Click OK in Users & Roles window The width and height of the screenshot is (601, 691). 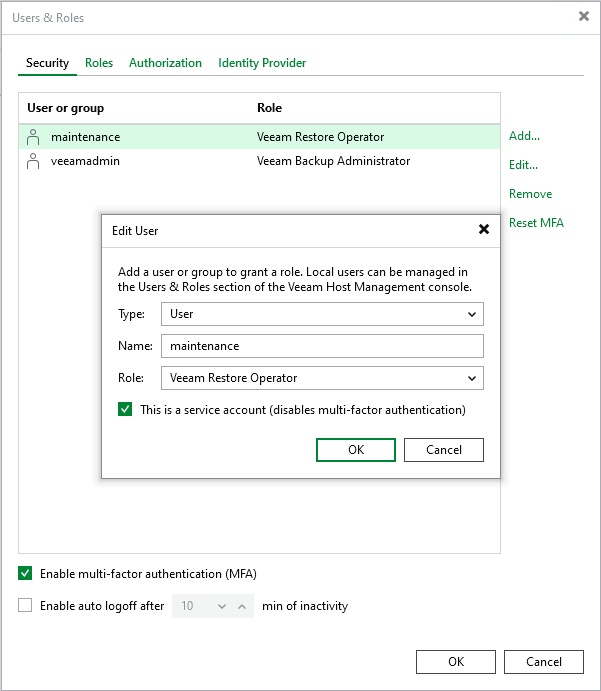[x=456, y=662]
